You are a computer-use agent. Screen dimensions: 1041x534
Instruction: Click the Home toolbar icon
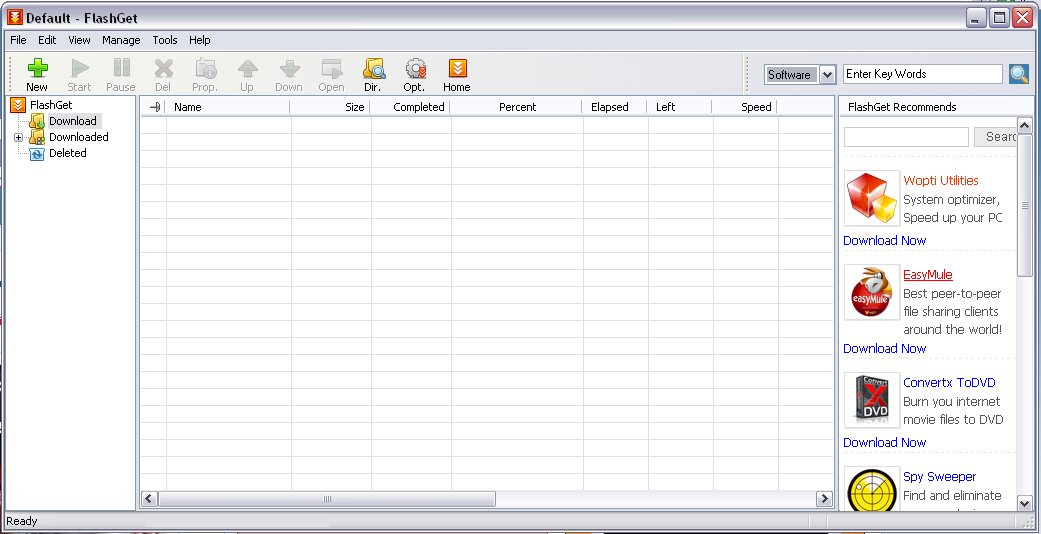coord(457,74)
